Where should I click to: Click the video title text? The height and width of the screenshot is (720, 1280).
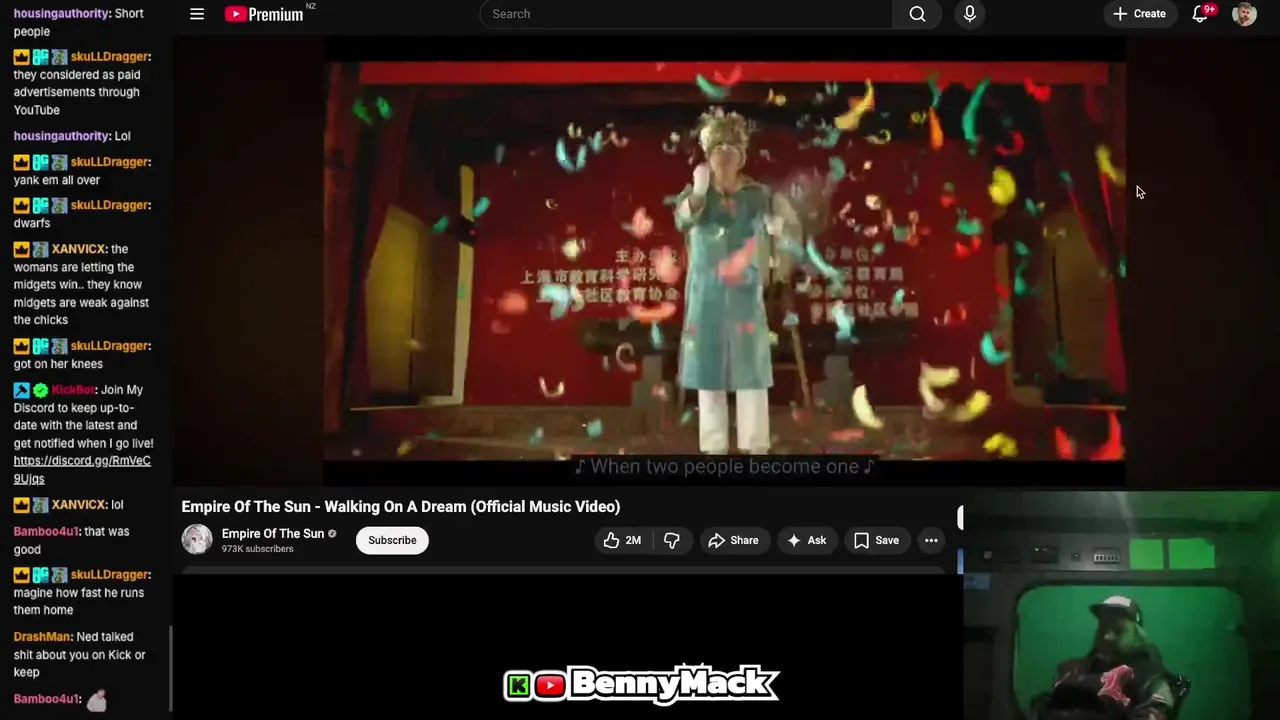pyautogui.click(x=401, y=506)
